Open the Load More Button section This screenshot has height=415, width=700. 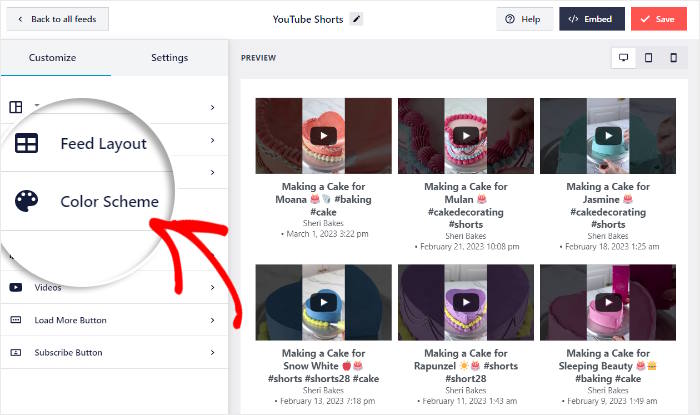[114, 320]
